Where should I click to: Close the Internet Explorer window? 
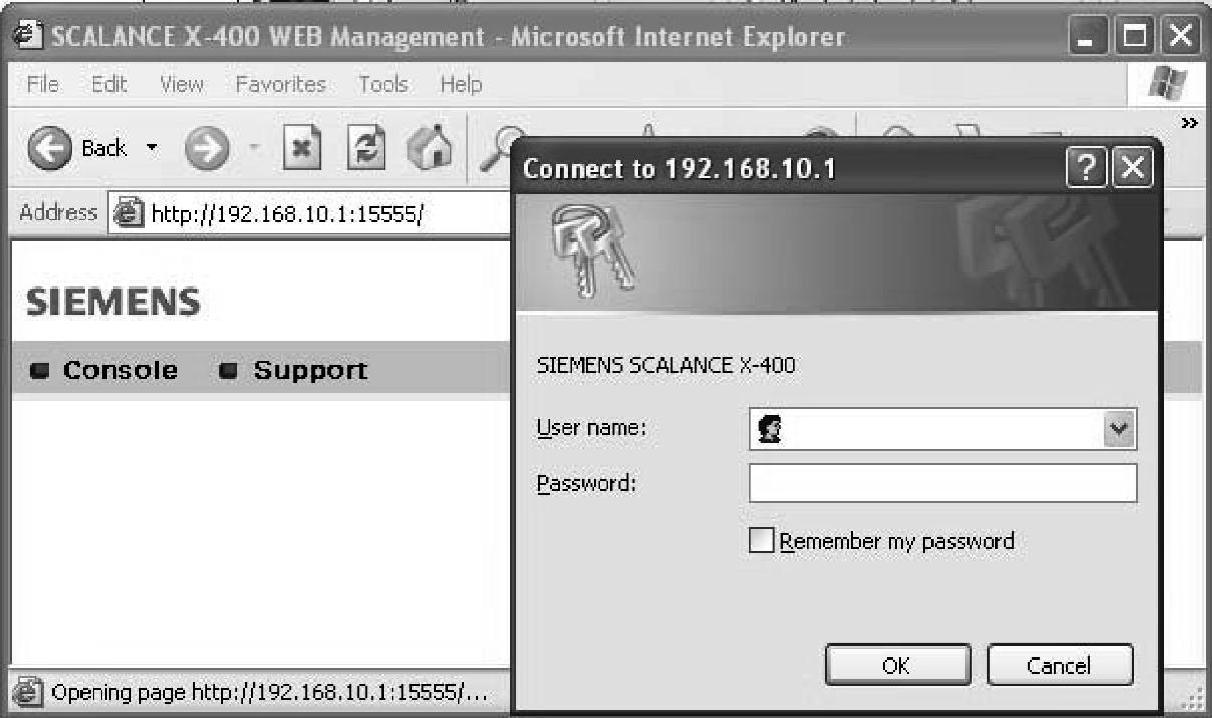(1180, 38)
